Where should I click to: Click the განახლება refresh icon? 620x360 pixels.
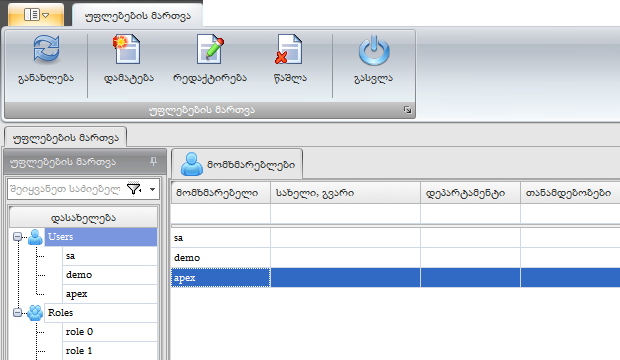coord(46,49)
